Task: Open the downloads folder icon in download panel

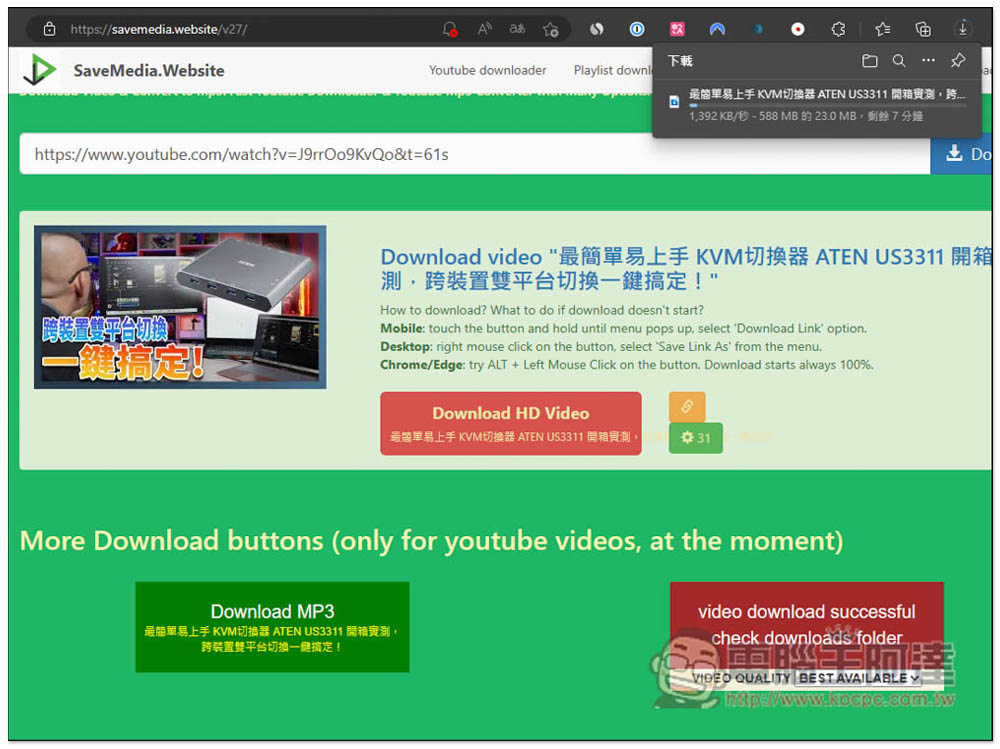Action: coord(869,61)
